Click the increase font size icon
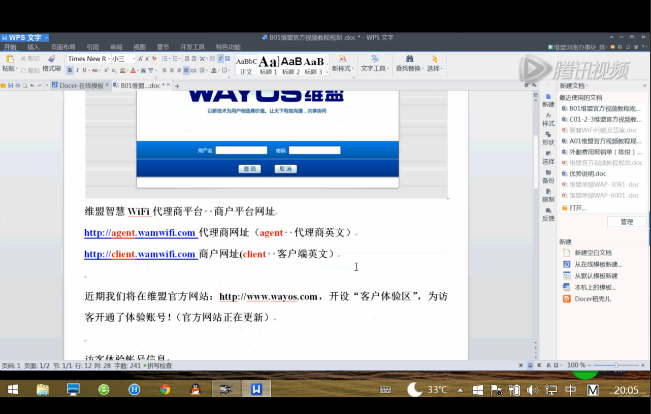The width and height of the screenshot is (651, 414). coord(141,59)
